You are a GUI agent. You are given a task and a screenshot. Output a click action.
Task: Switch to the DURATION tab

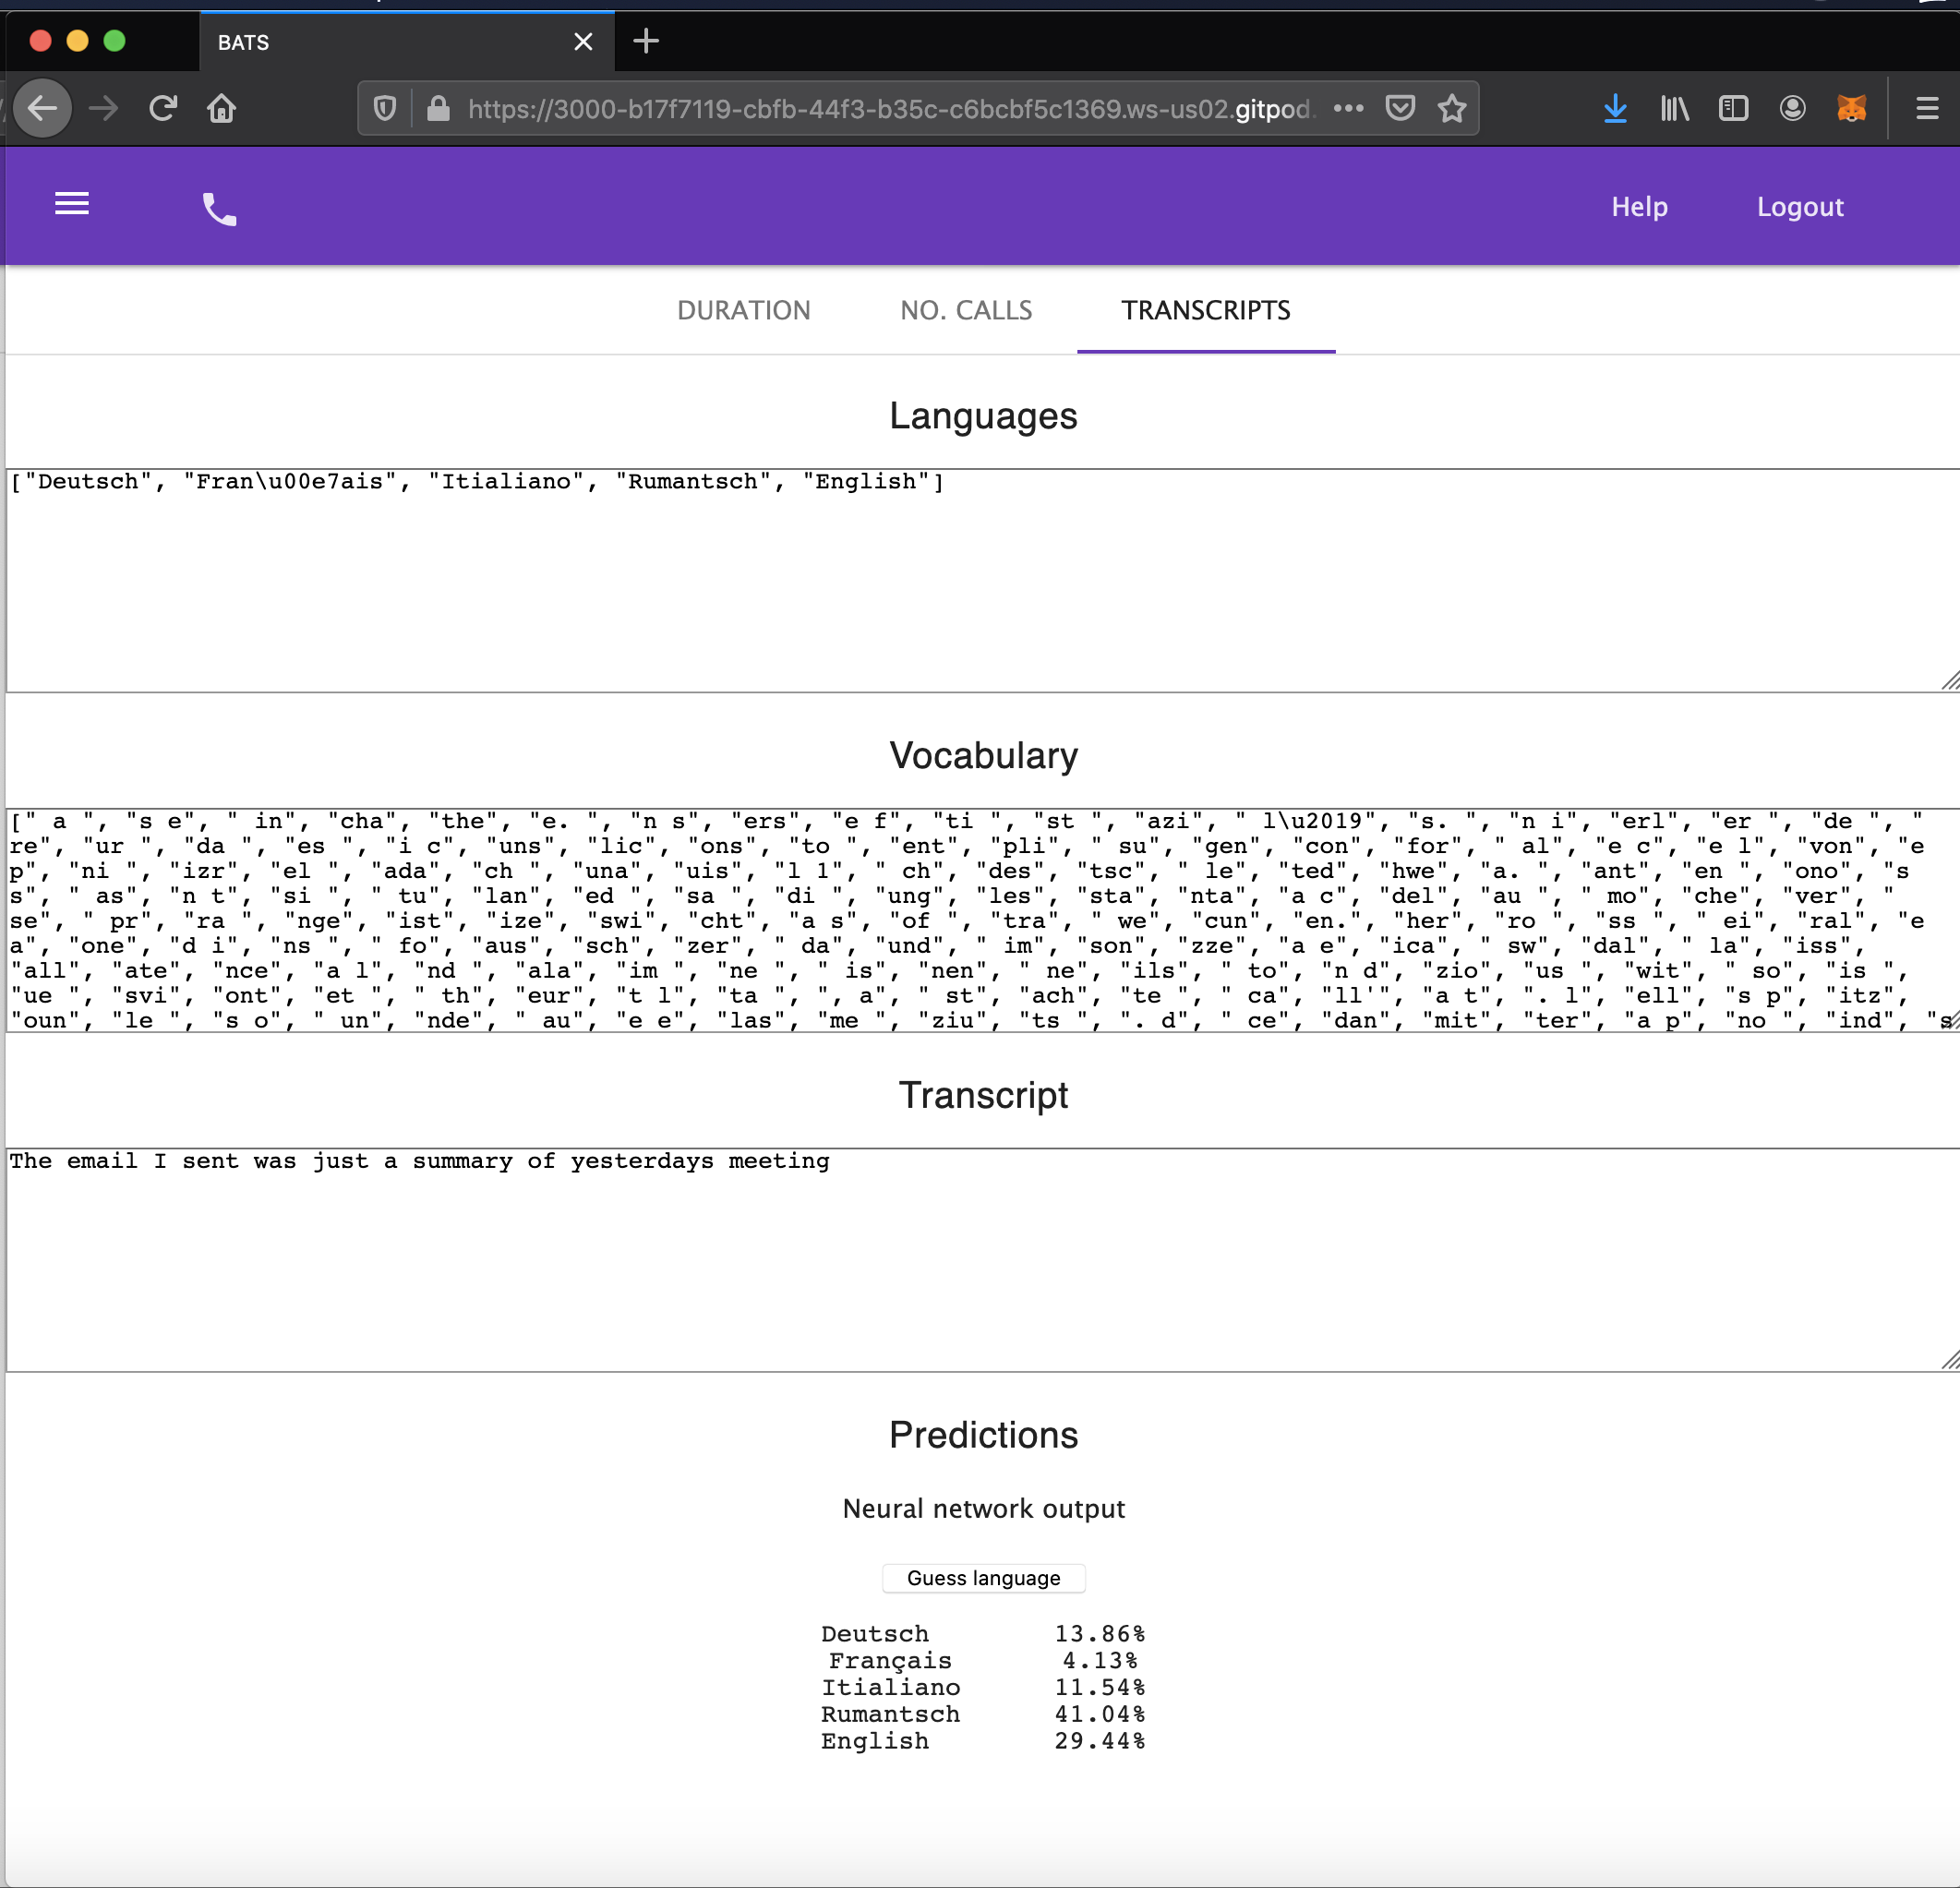743,310
